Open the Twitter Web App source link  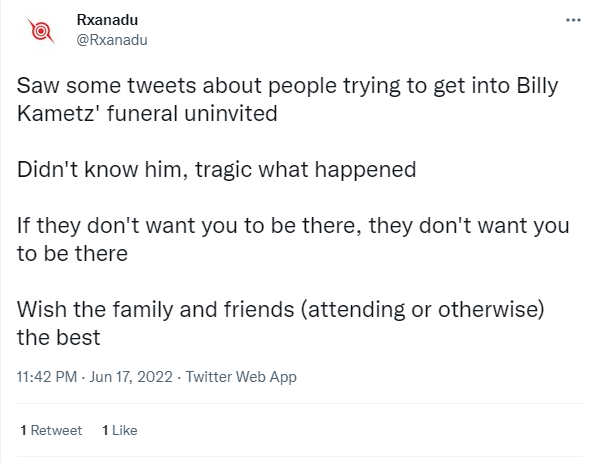click(x=241, y=377)
